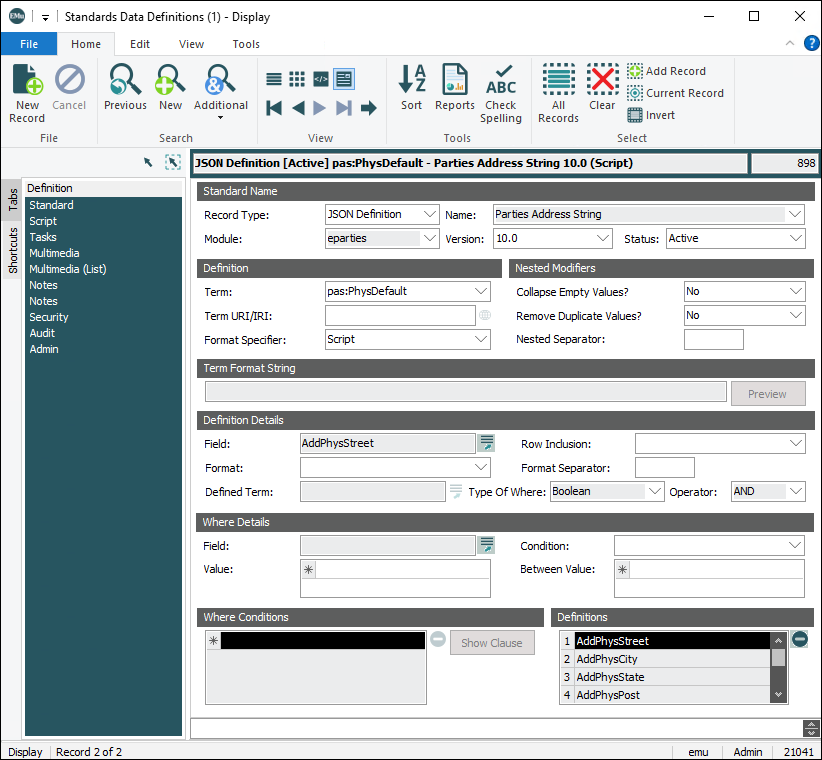Image resolution: width=822 pixels, height=760 pixels.
Task: Open the Record Type dropdown
Action: pyautogui.click(x=430, y=214)
